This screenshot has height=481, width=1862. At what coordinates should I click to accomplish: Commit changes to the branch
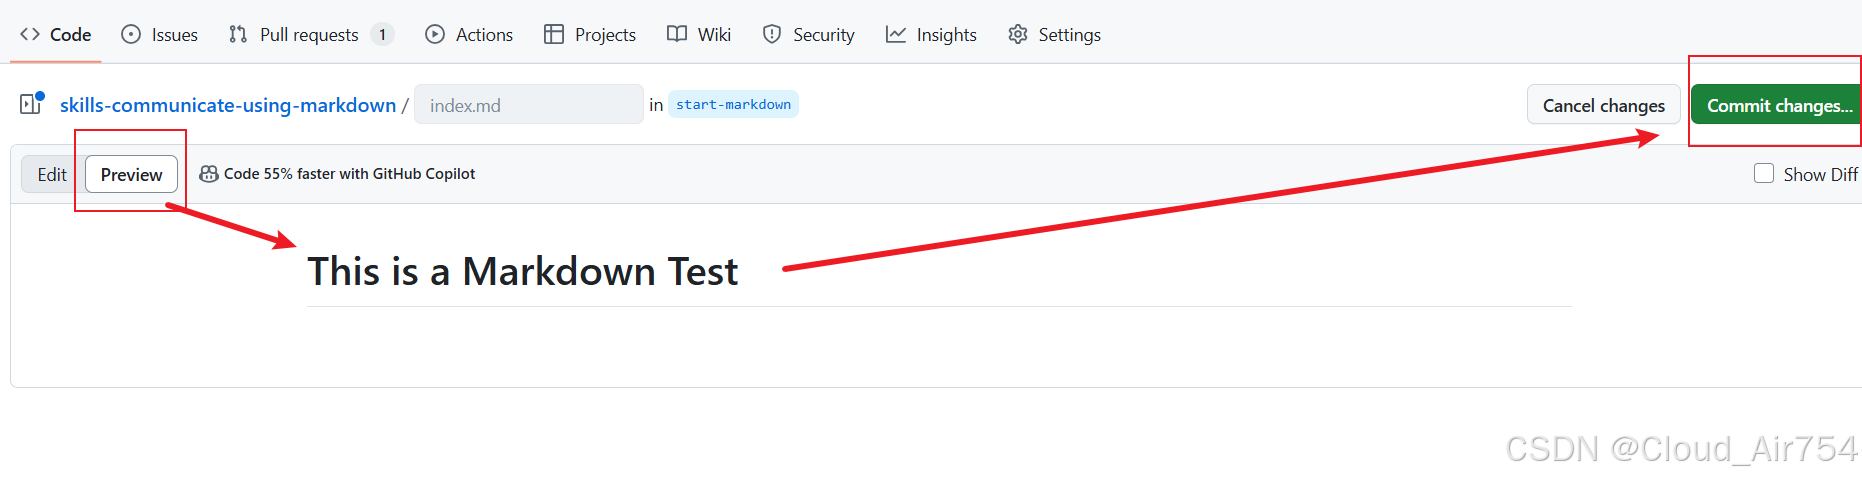click(x=1777, y=105)
